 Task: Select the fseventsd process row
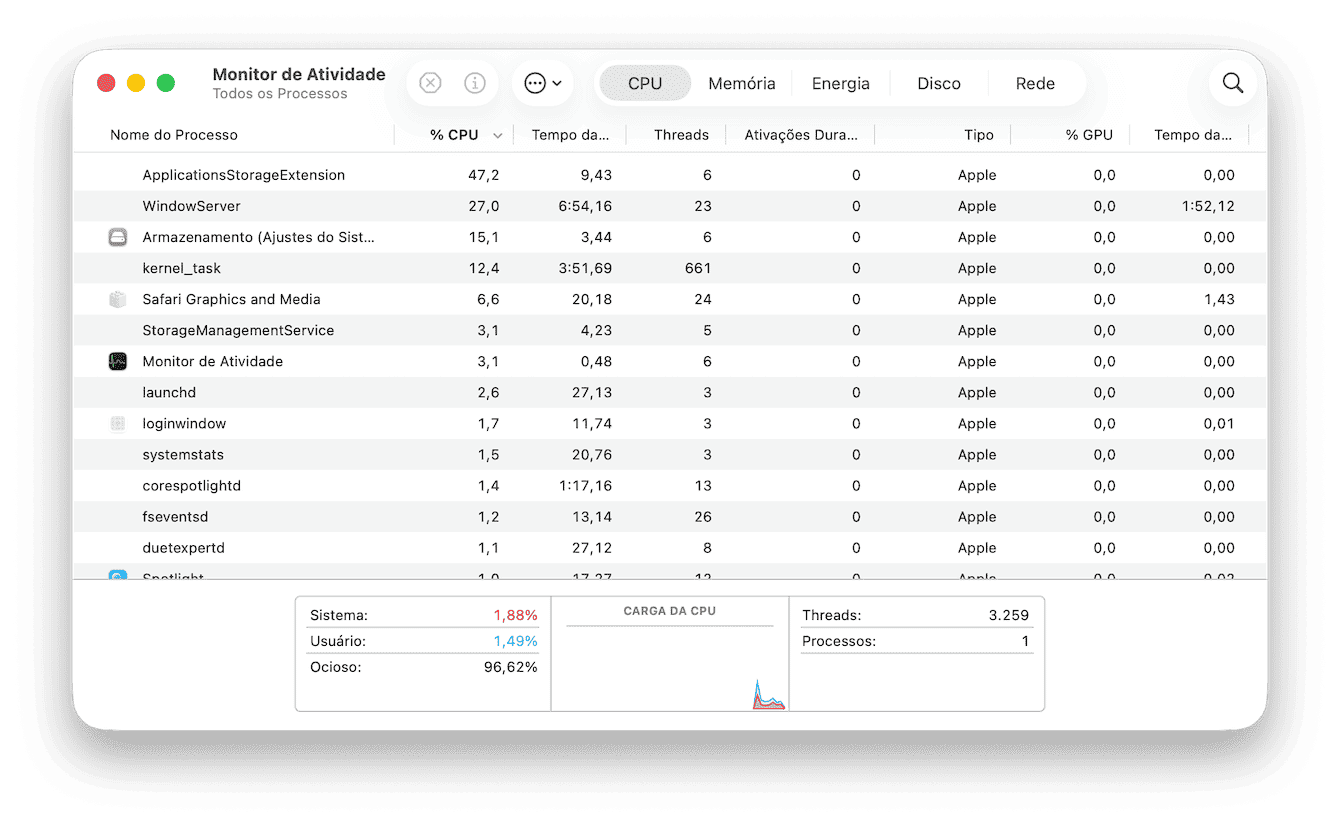coord(670,516)
